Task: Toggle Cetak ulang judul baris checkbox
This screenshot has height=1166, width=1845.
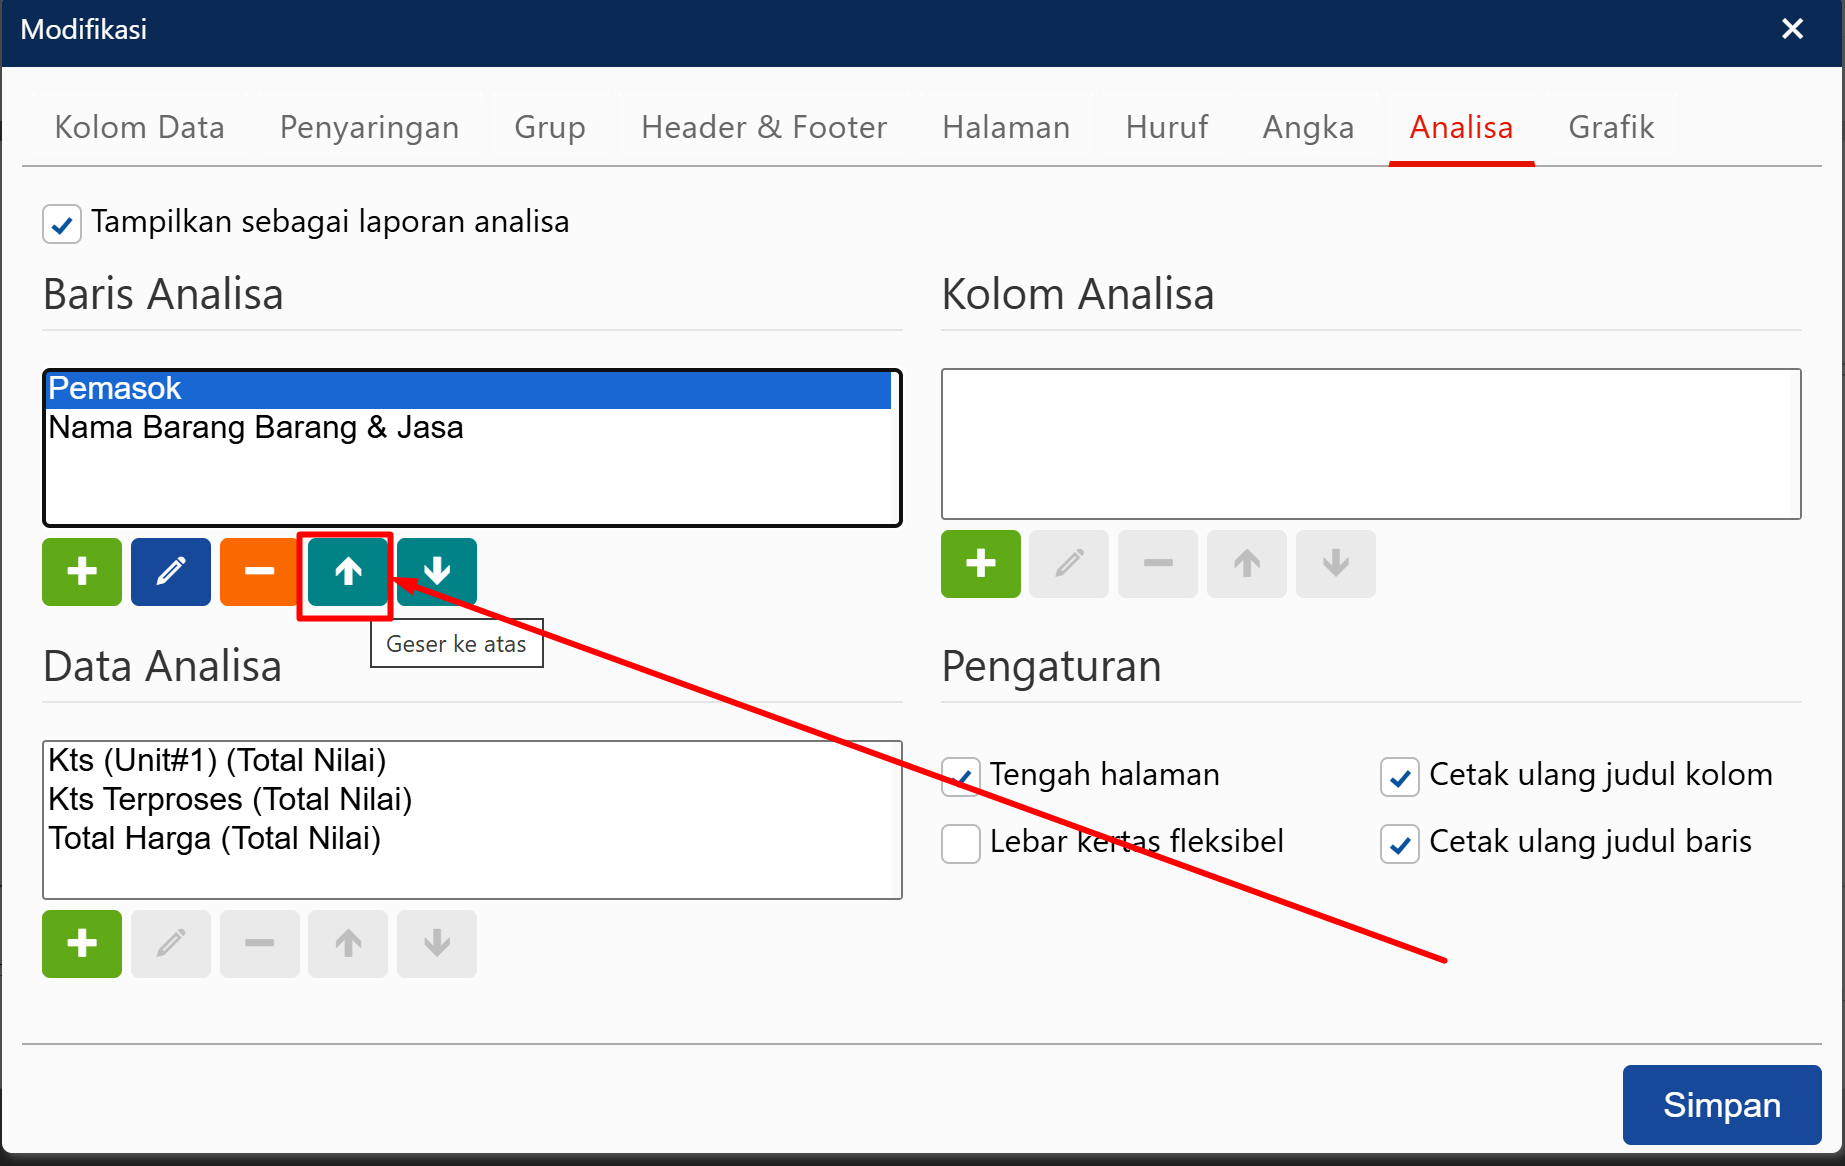Action: pyautogui.click(x=1400, y=843)
